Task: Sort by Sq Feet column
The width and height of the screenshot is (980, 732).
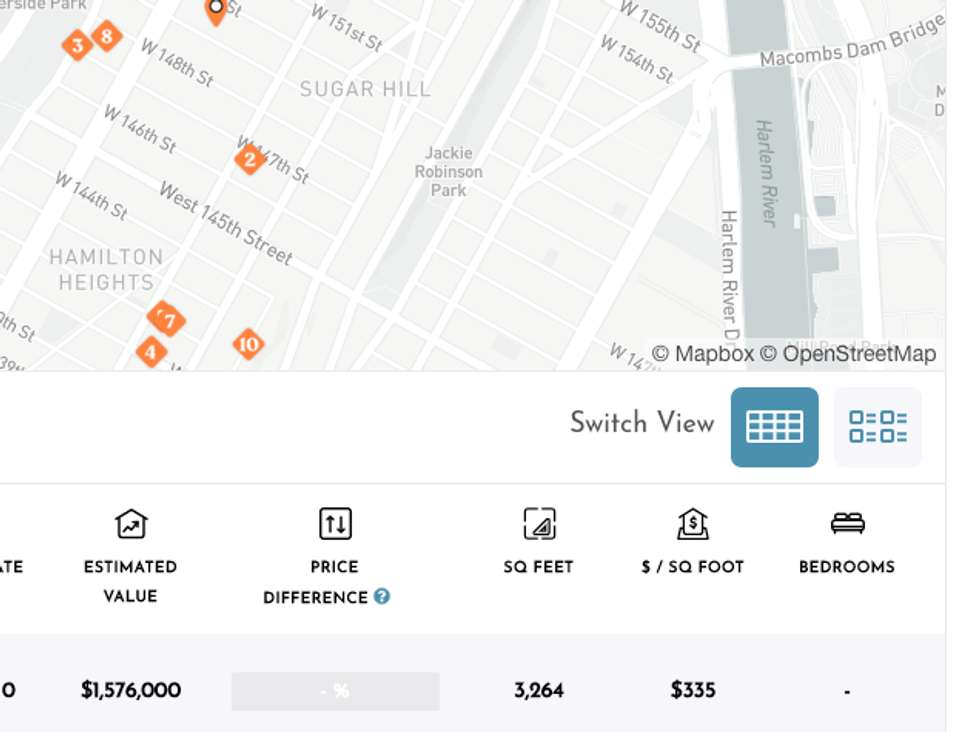Action: click(x=538, y=567)
